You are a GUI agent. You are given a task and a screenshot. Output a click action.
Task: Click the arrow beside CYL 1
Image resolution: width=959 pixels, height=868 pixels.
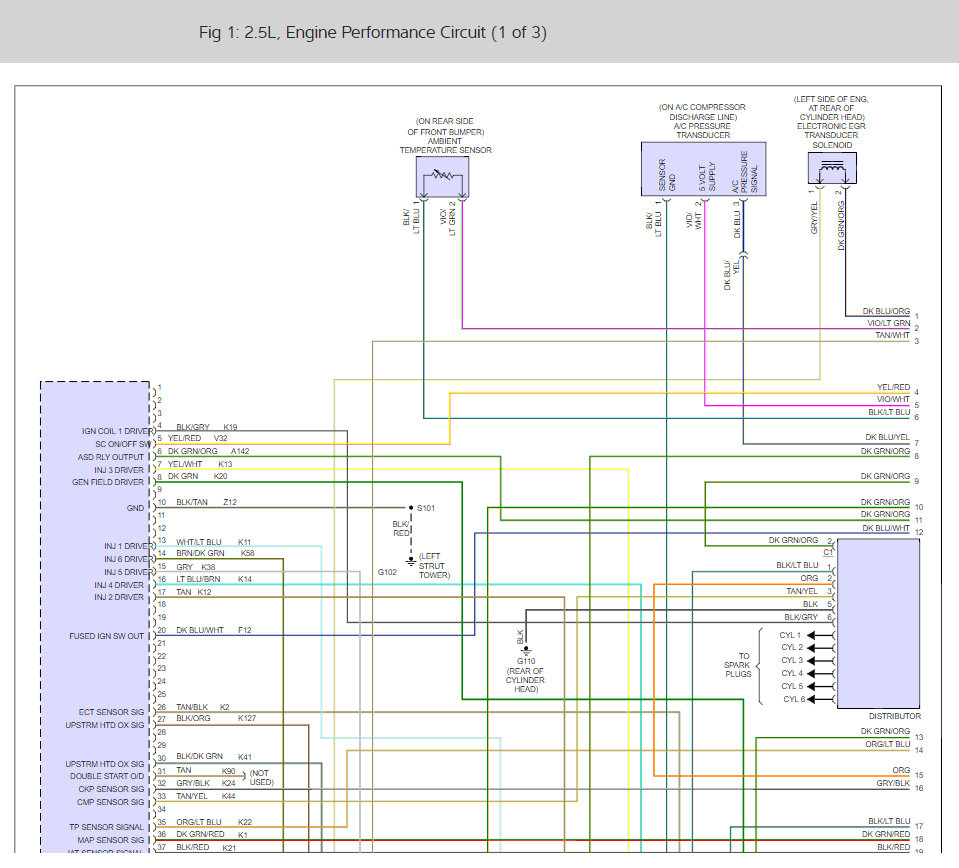pos(820,635)
